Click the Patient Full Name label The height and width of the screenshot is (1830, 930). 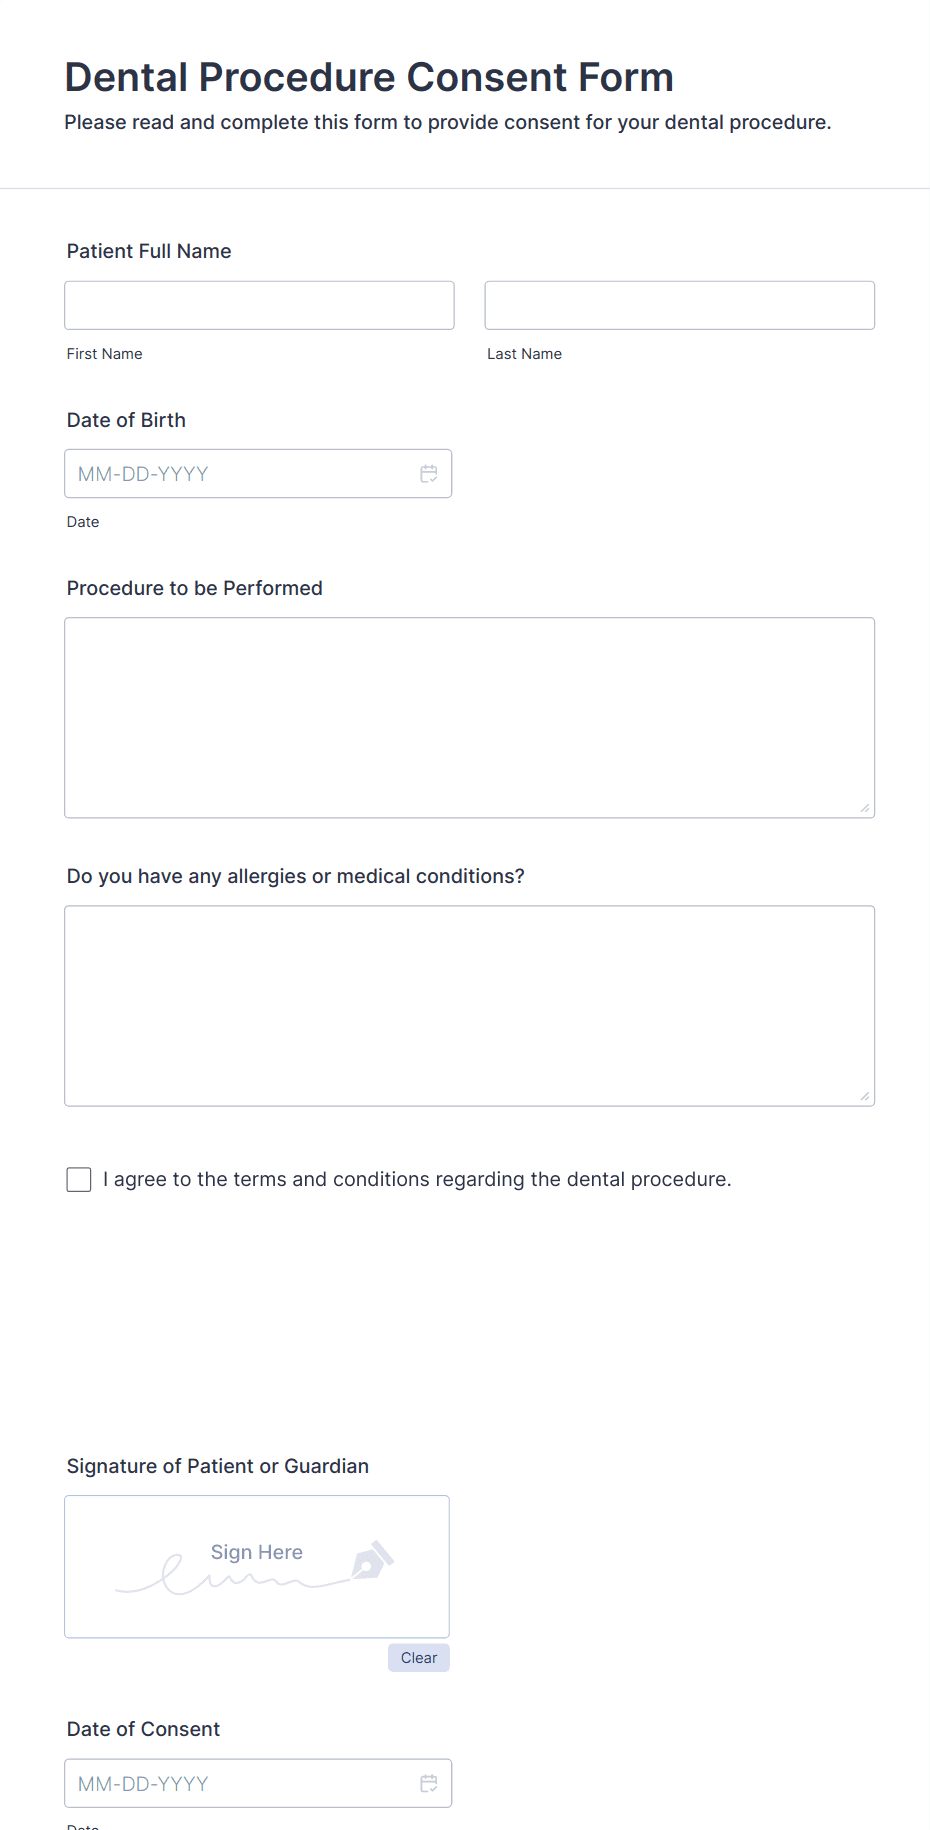point(148,251)
